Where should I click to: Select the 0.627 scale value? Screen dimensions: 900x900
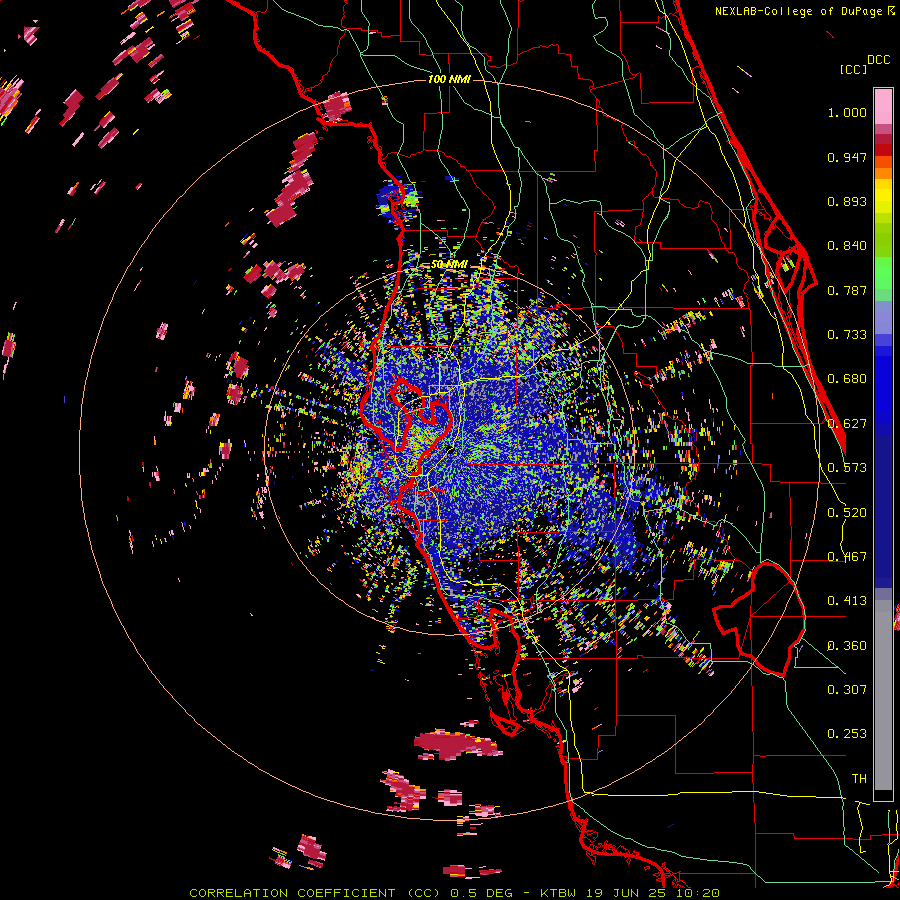[x=847, y=424]
